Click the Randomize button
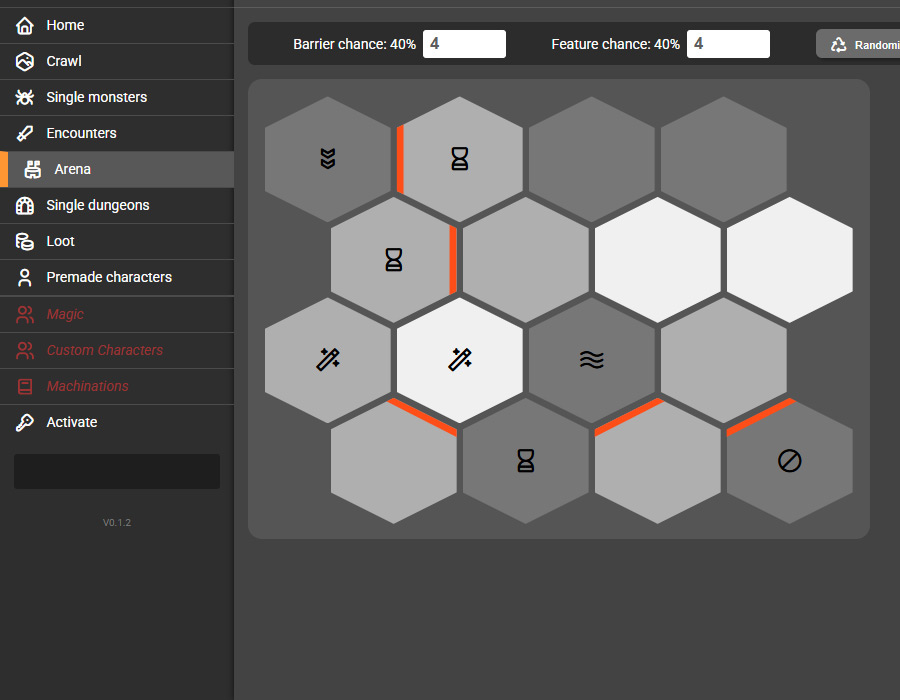This screenshot has height=700, width=900. (x=858, y=45)
